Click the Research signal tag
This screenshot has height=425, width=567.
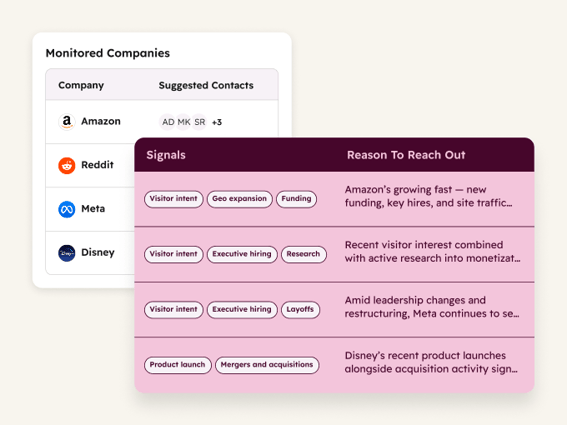pos(303,254)
